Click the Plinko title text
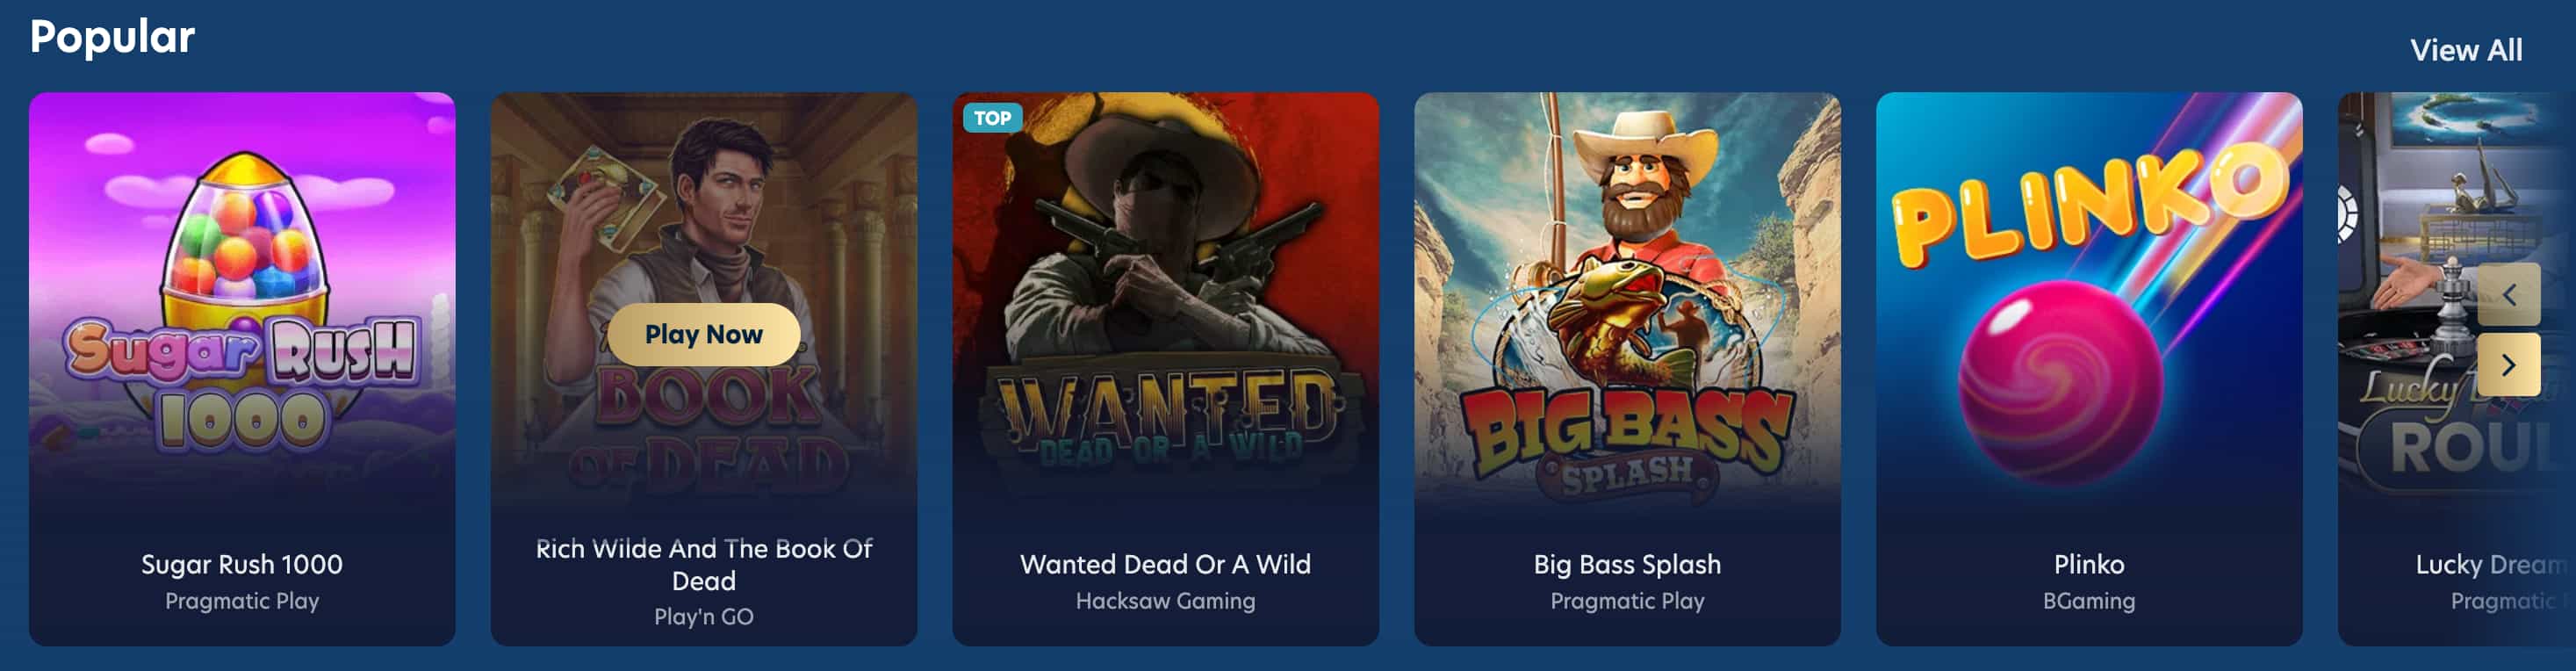Screen dimensions: 2576x671 pyautogui.click(x=2089, y=564)
